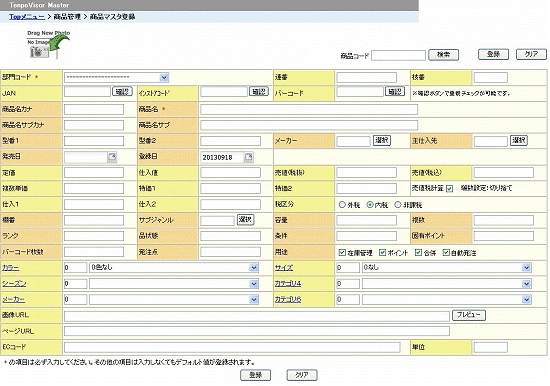Viewport: 550px width, 386px height.
Task: Toggle the usage checkbox between ポイント and 自動発注
Action: pyautogui.click(x=418, y=252)
